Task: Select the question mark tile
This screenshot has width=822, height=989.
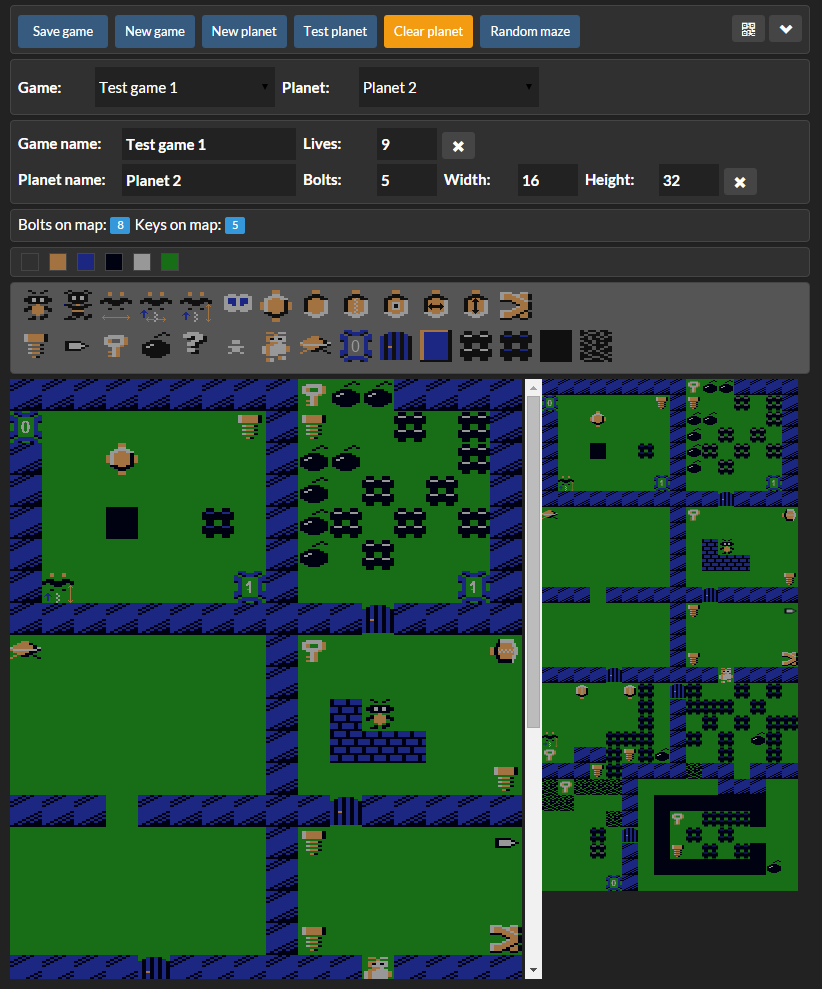Action: click(195, 344)
